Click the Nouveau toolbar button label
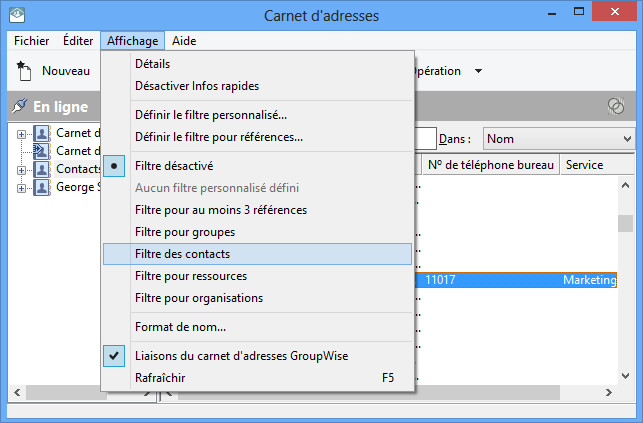Image resolution: width=643 pixels, height=423 pixels. pyautogui.click(x=66, y=71)
